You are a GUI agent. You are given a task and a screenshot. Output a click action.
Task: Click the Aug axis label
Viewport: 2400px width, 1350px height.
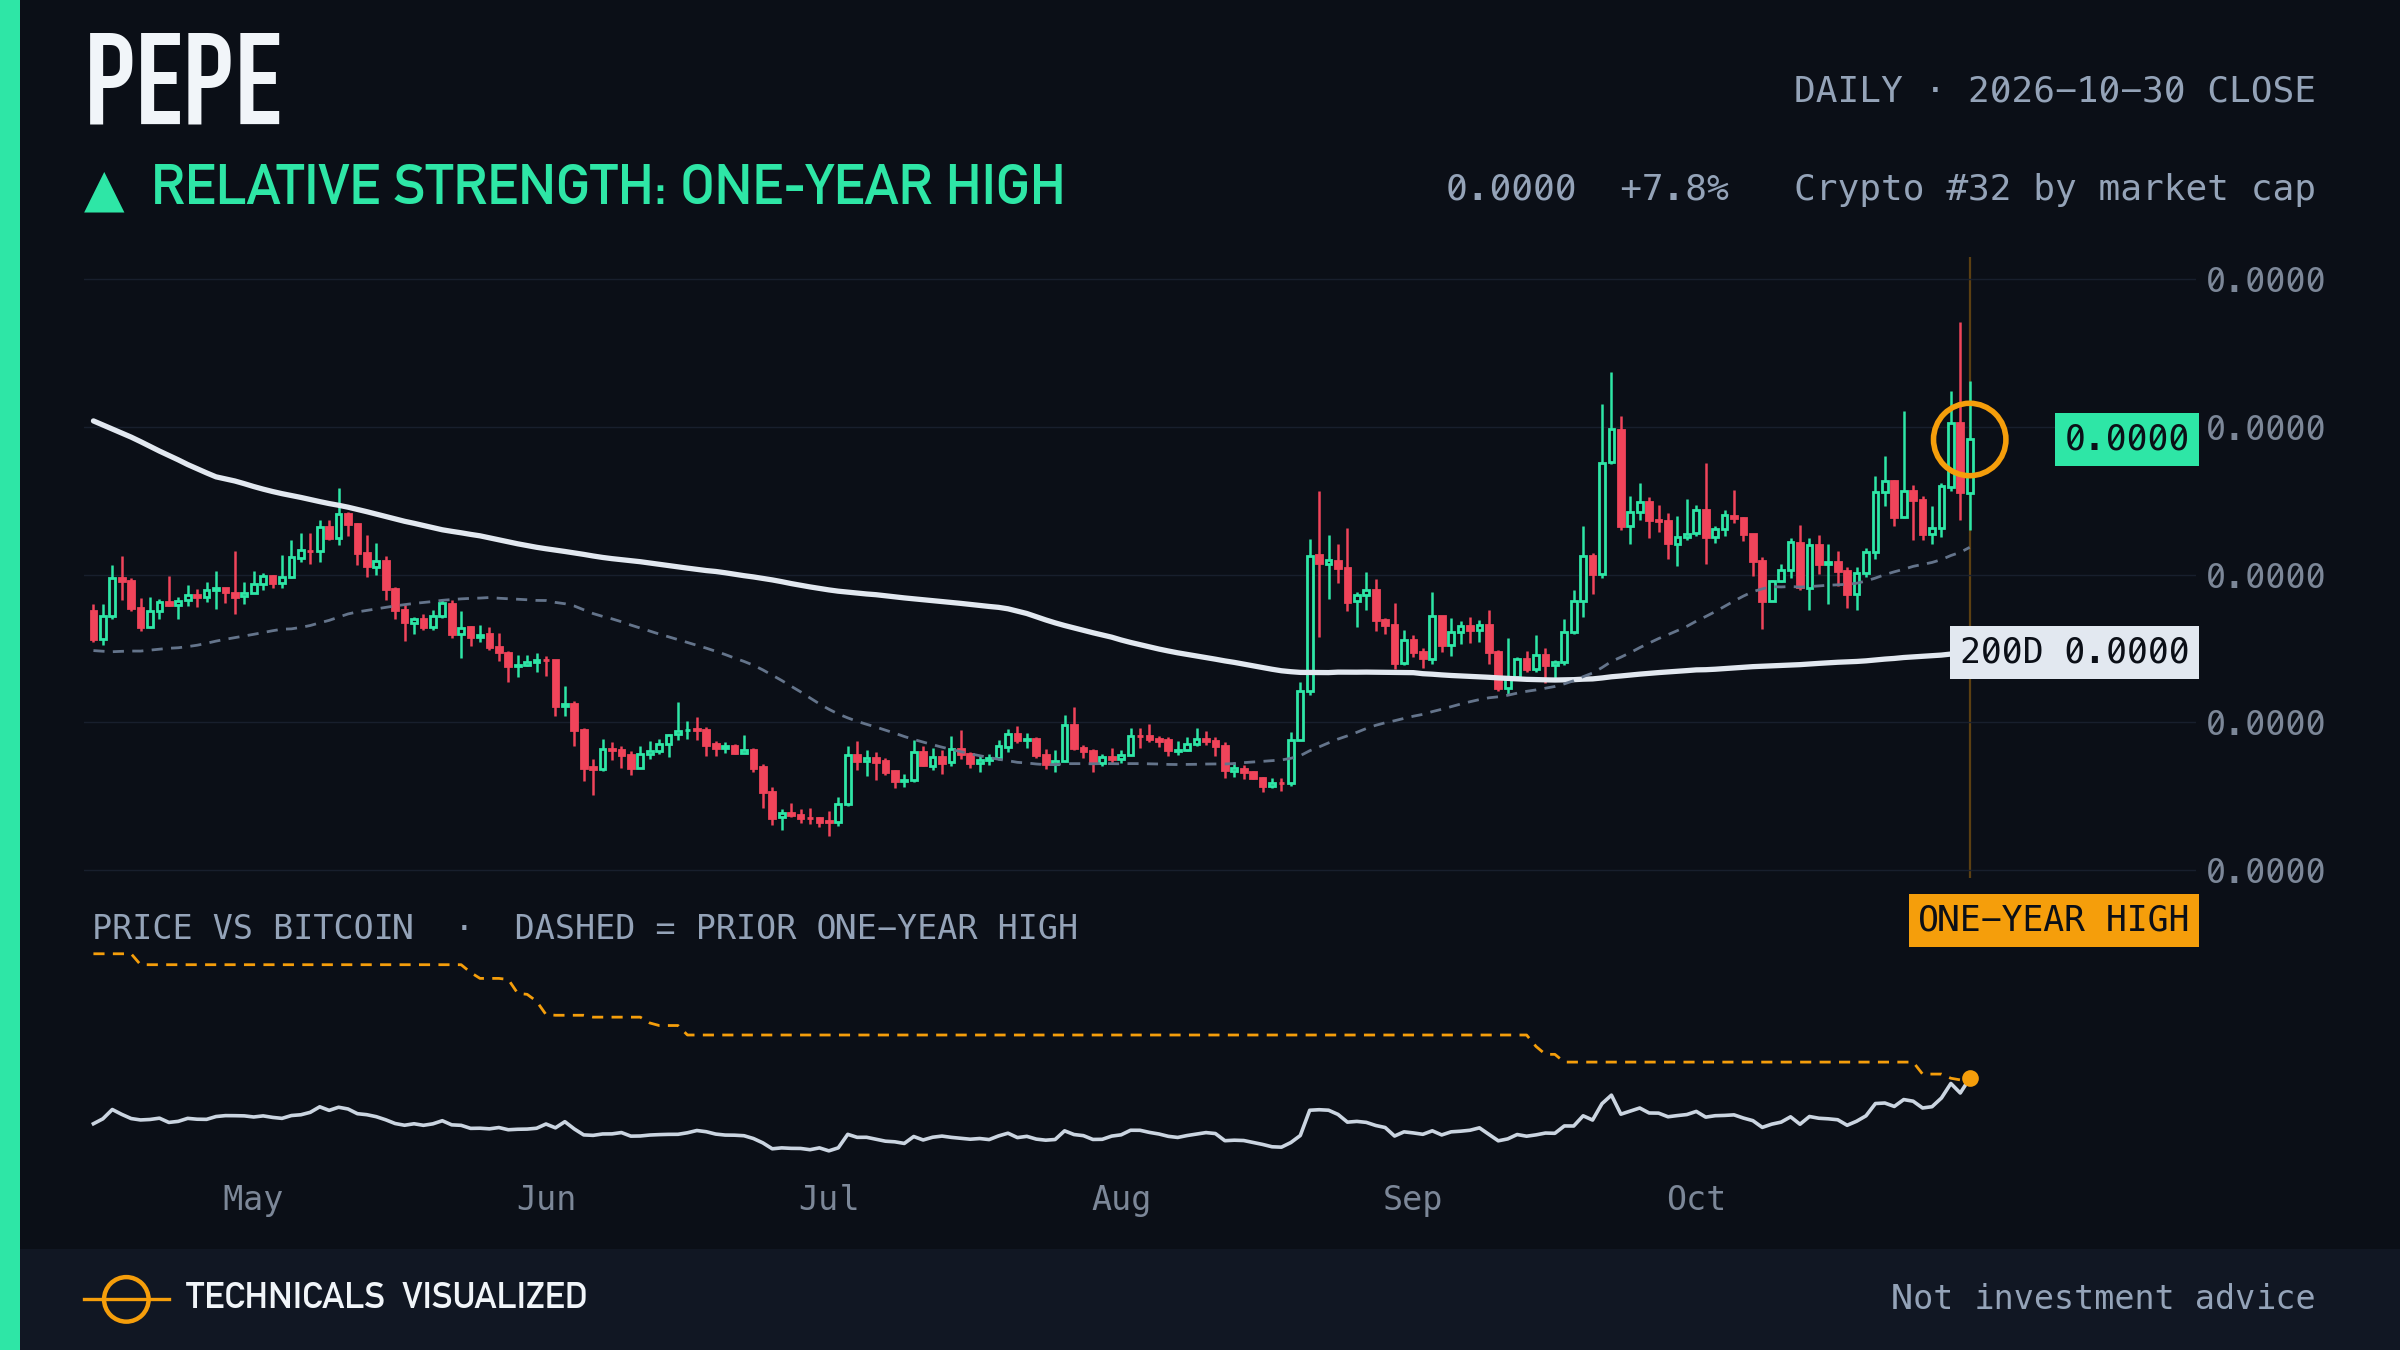(x=1121, y=1198)
